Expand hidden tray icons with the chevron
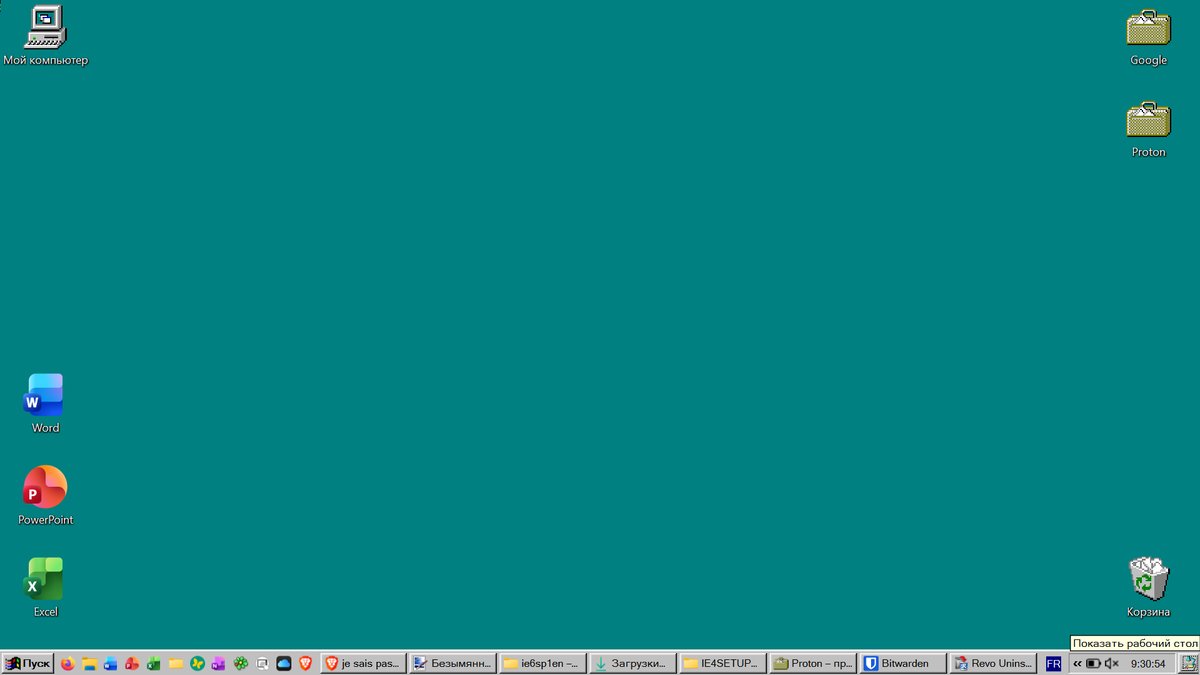This screenshot has width=1200, height=675. point(1077,663)
